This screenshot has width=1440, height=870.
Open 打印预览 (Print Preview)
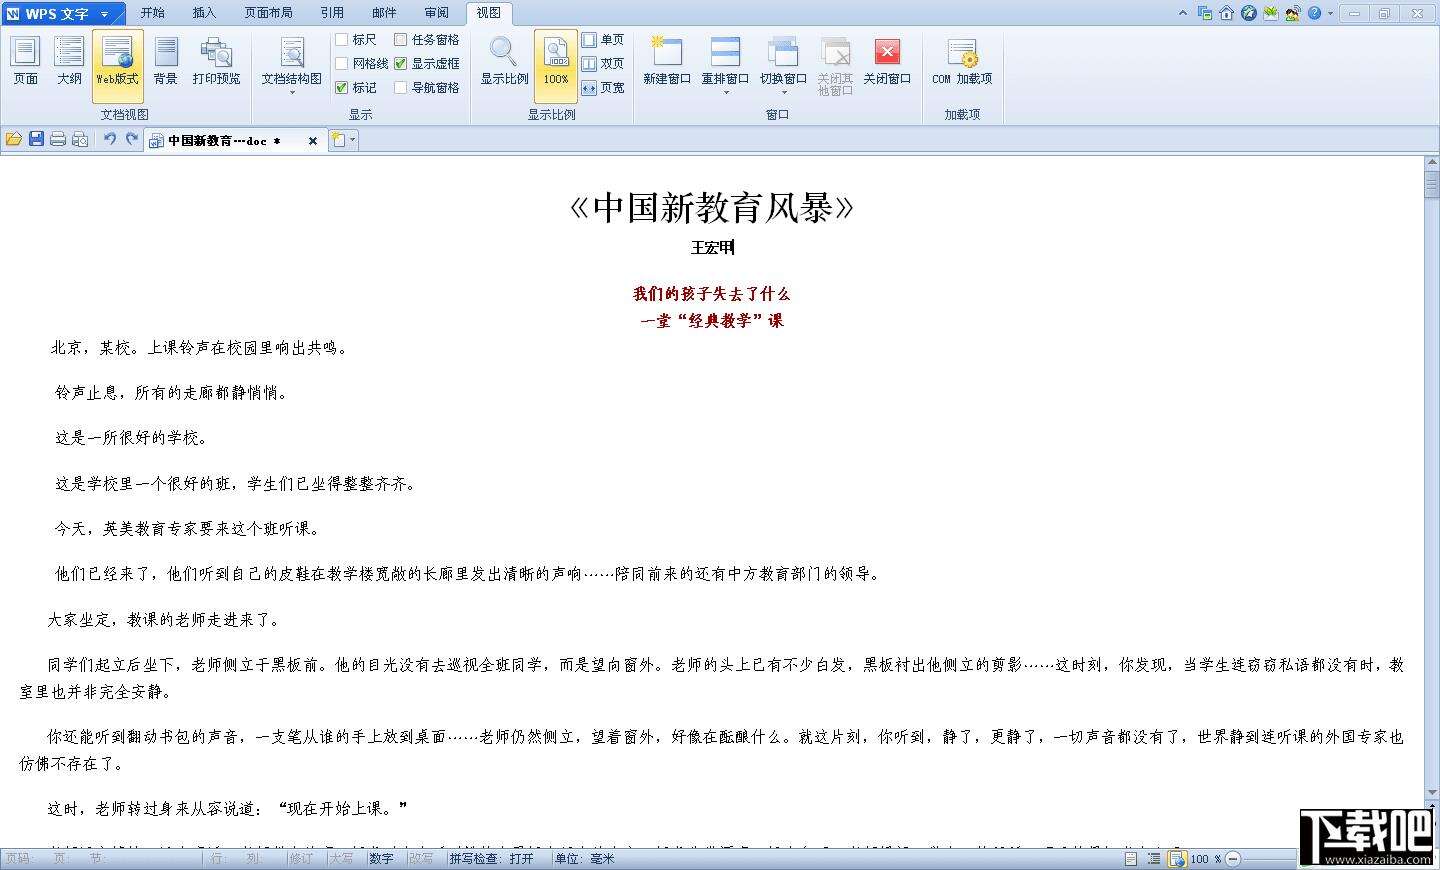click(216, 63)
